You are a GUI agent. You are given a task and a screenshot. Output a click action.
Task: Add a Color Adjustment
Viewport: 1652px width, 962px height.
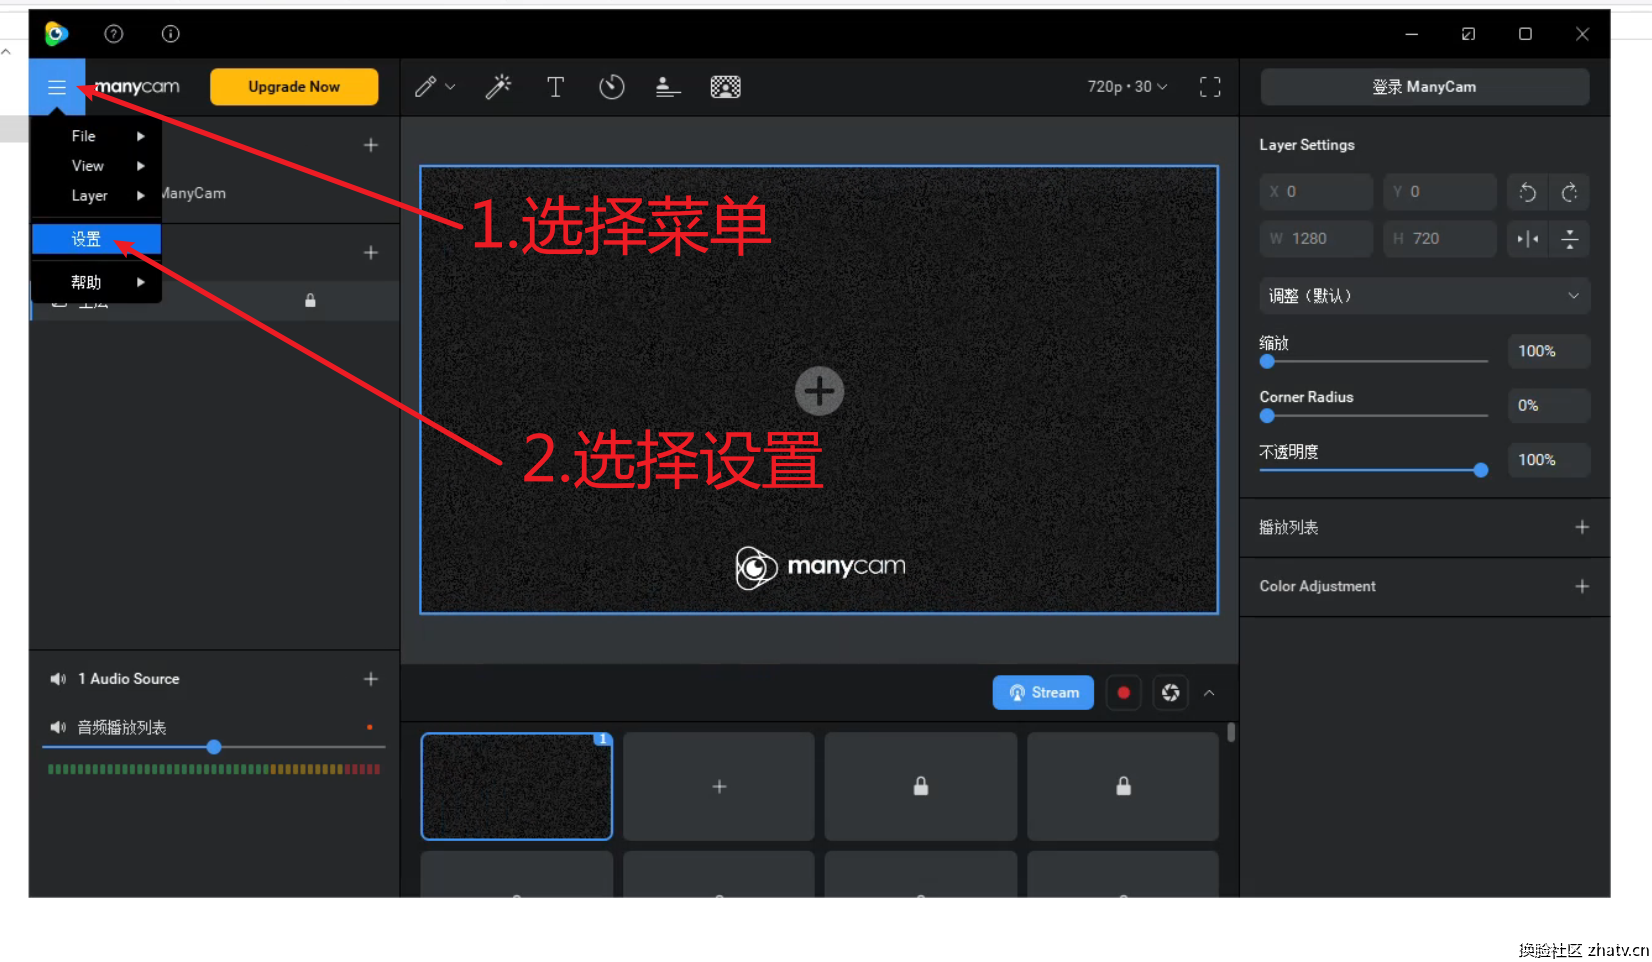point(1582,586)
